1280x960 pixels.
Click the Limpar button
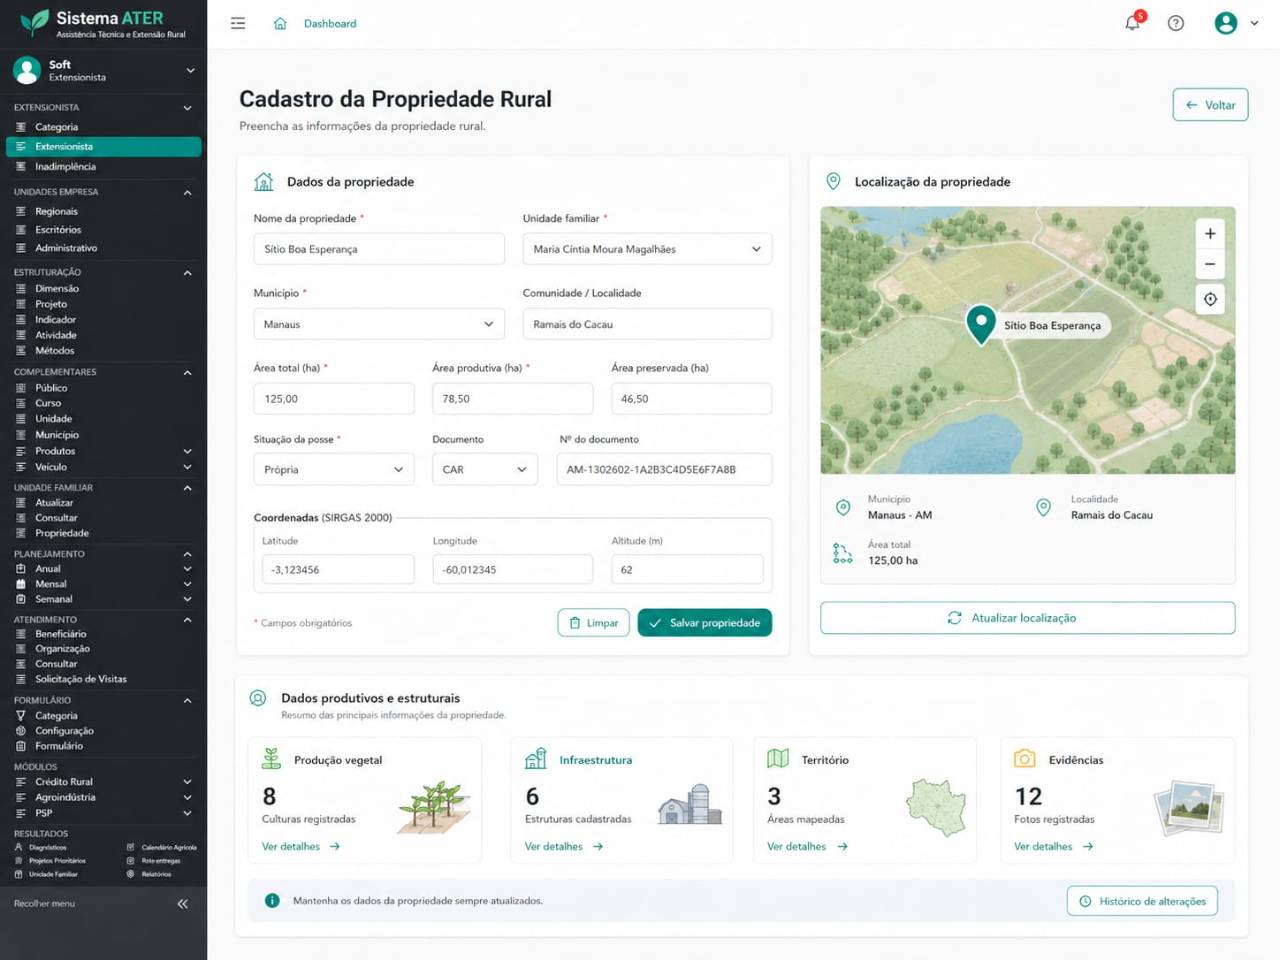(594, 623)
